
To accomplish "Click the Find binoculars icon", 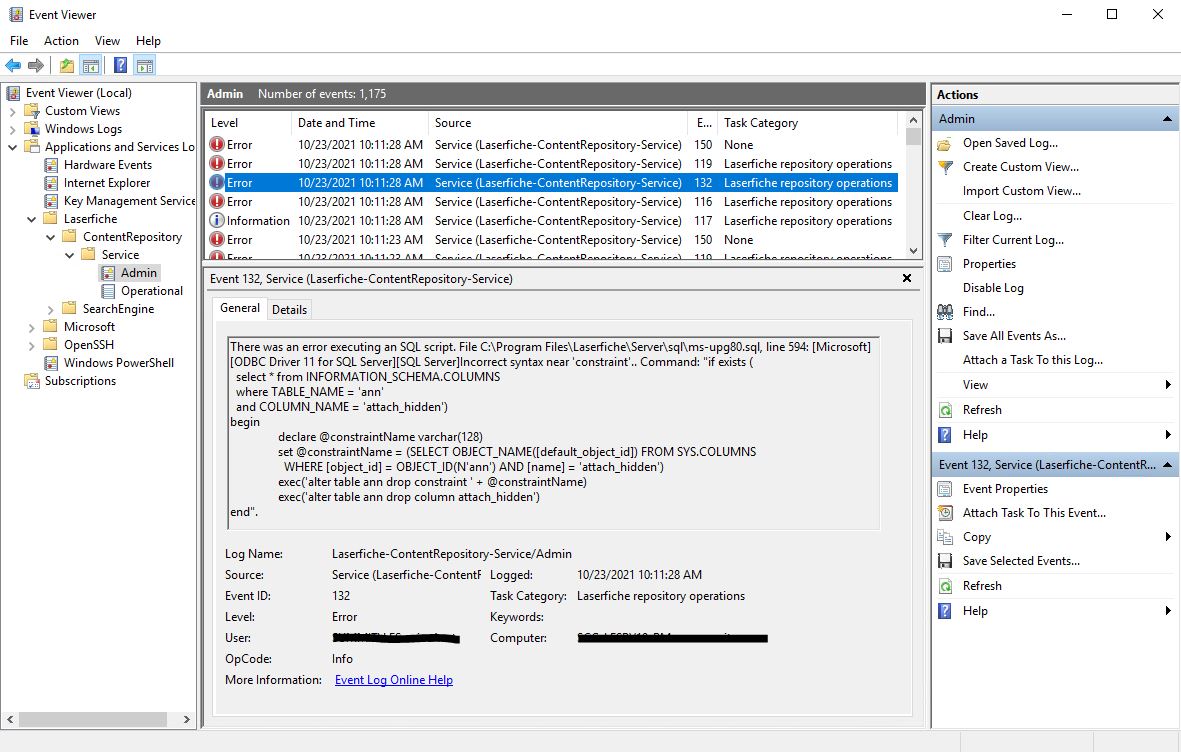I will tap(944, 312).
